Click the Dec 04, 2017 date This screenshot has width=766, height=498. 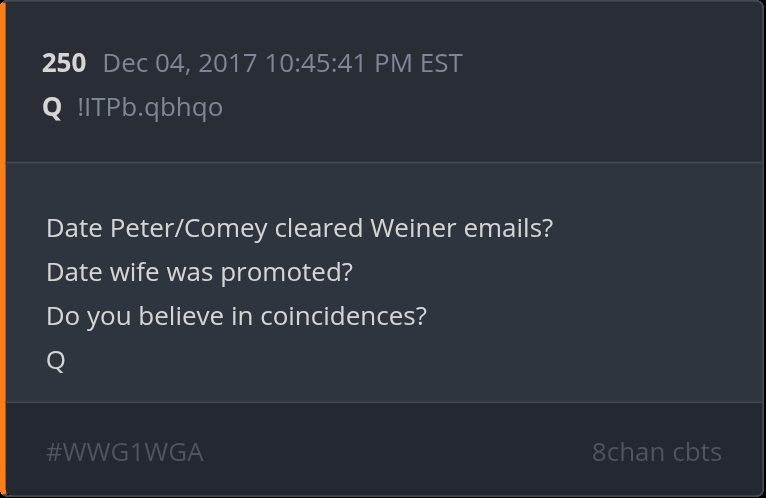click(x=180, y=63)
